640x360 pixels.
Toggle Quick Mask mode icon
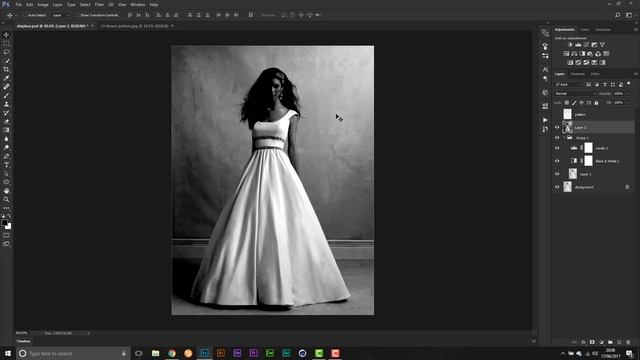click(6, 236)
